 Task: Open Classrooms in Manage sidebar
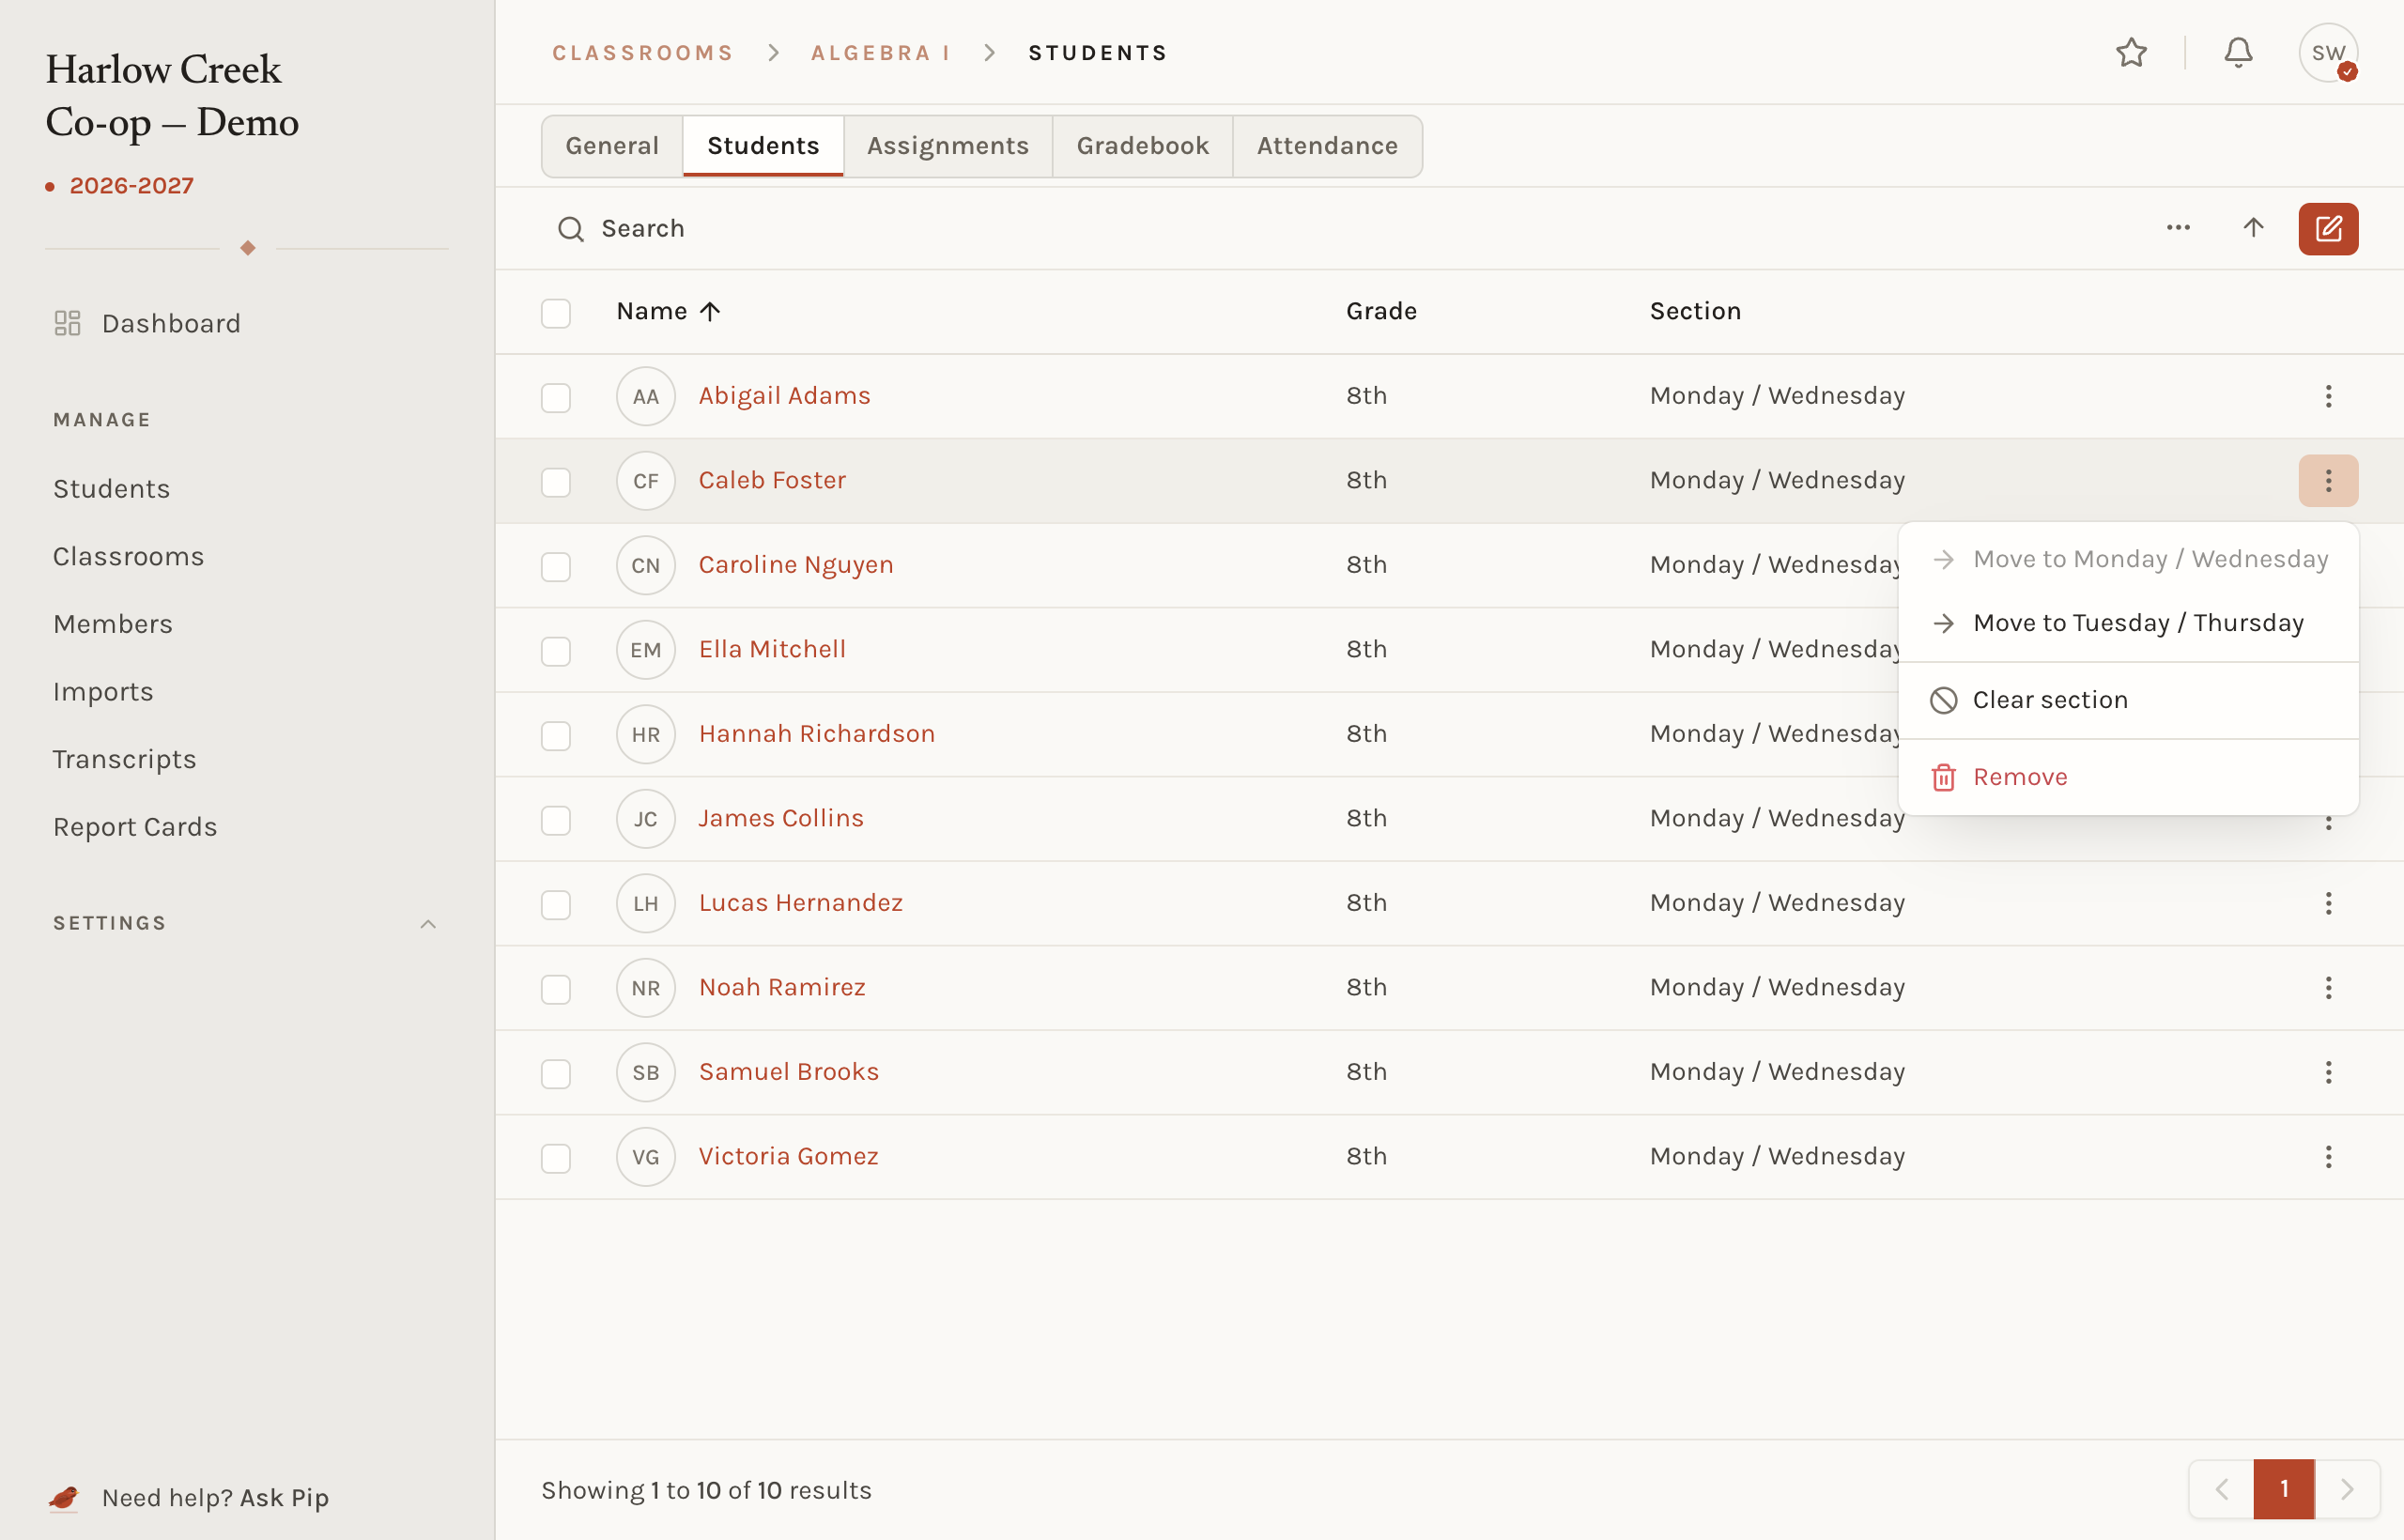click(128, 556)
